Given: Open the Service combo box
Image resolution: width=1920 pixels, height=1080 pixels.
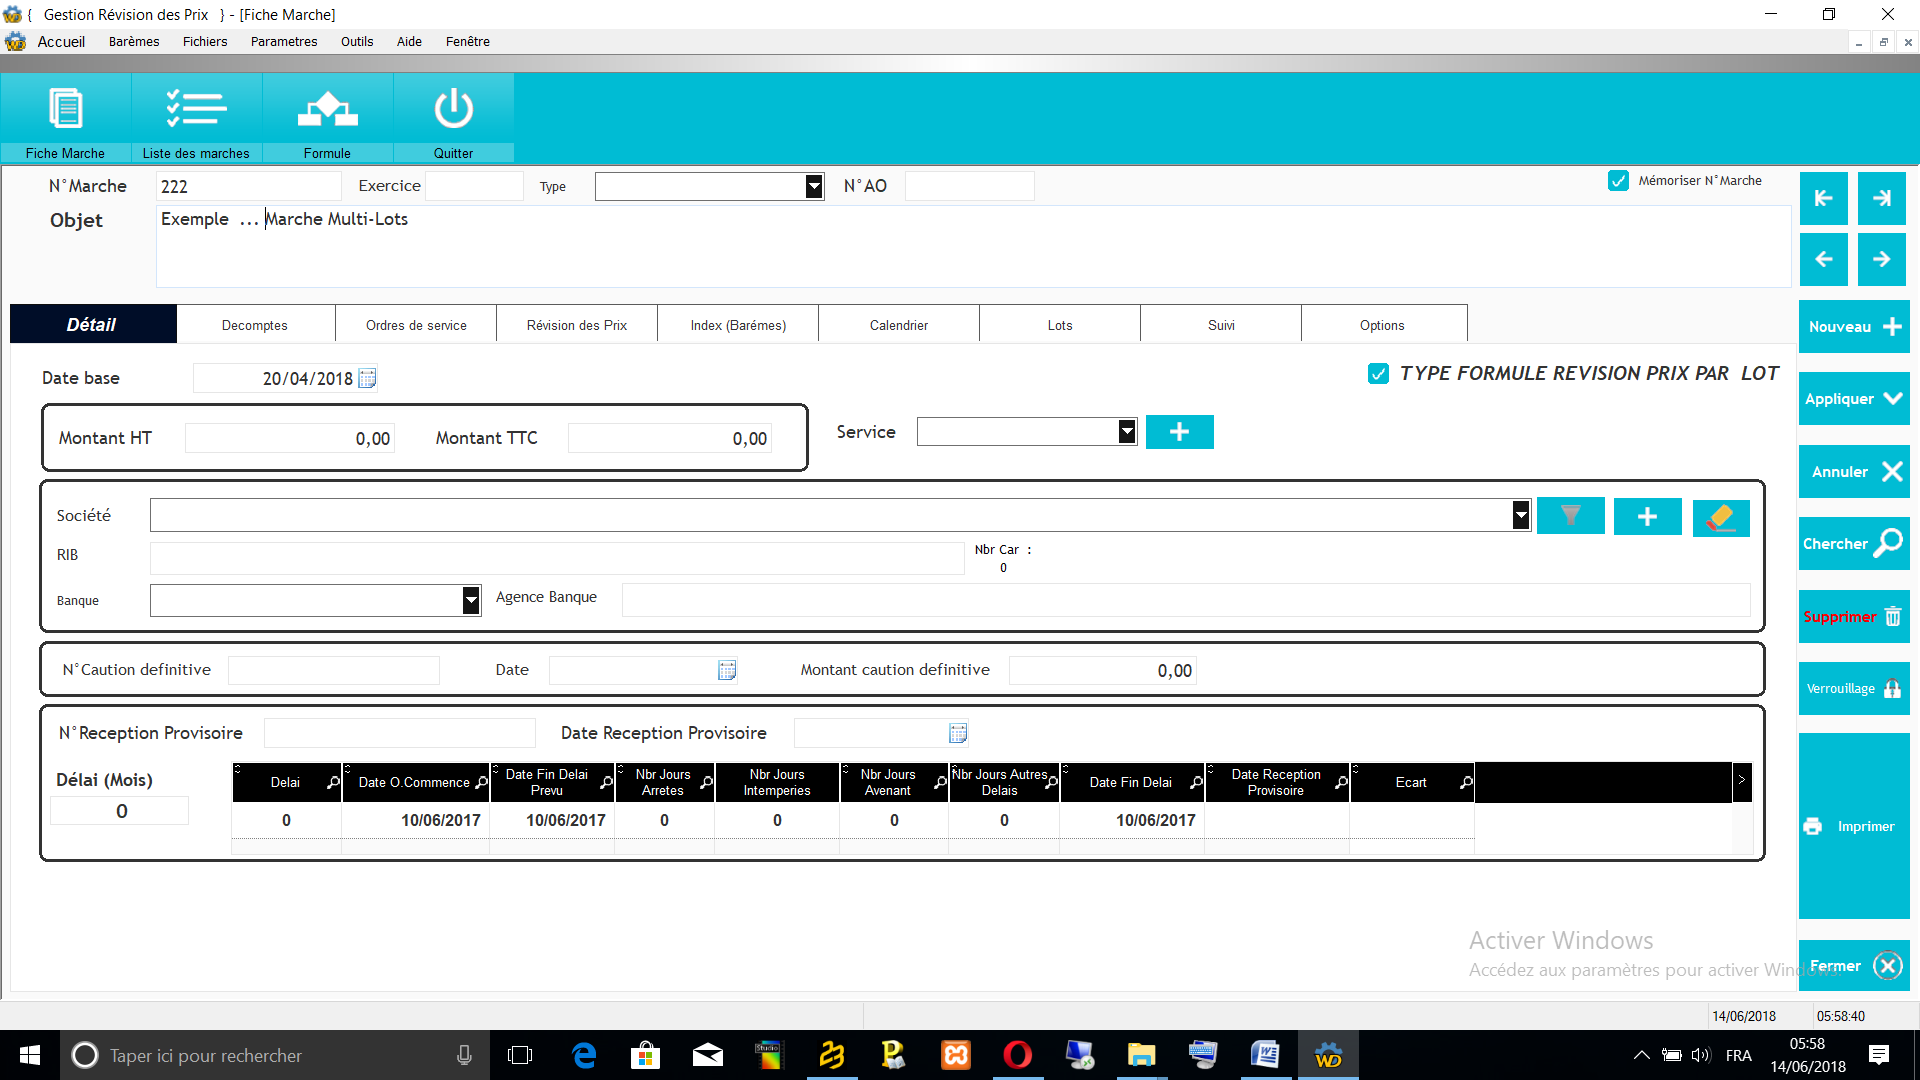Looking at the screenshot, I should (x=1127, y=431).
